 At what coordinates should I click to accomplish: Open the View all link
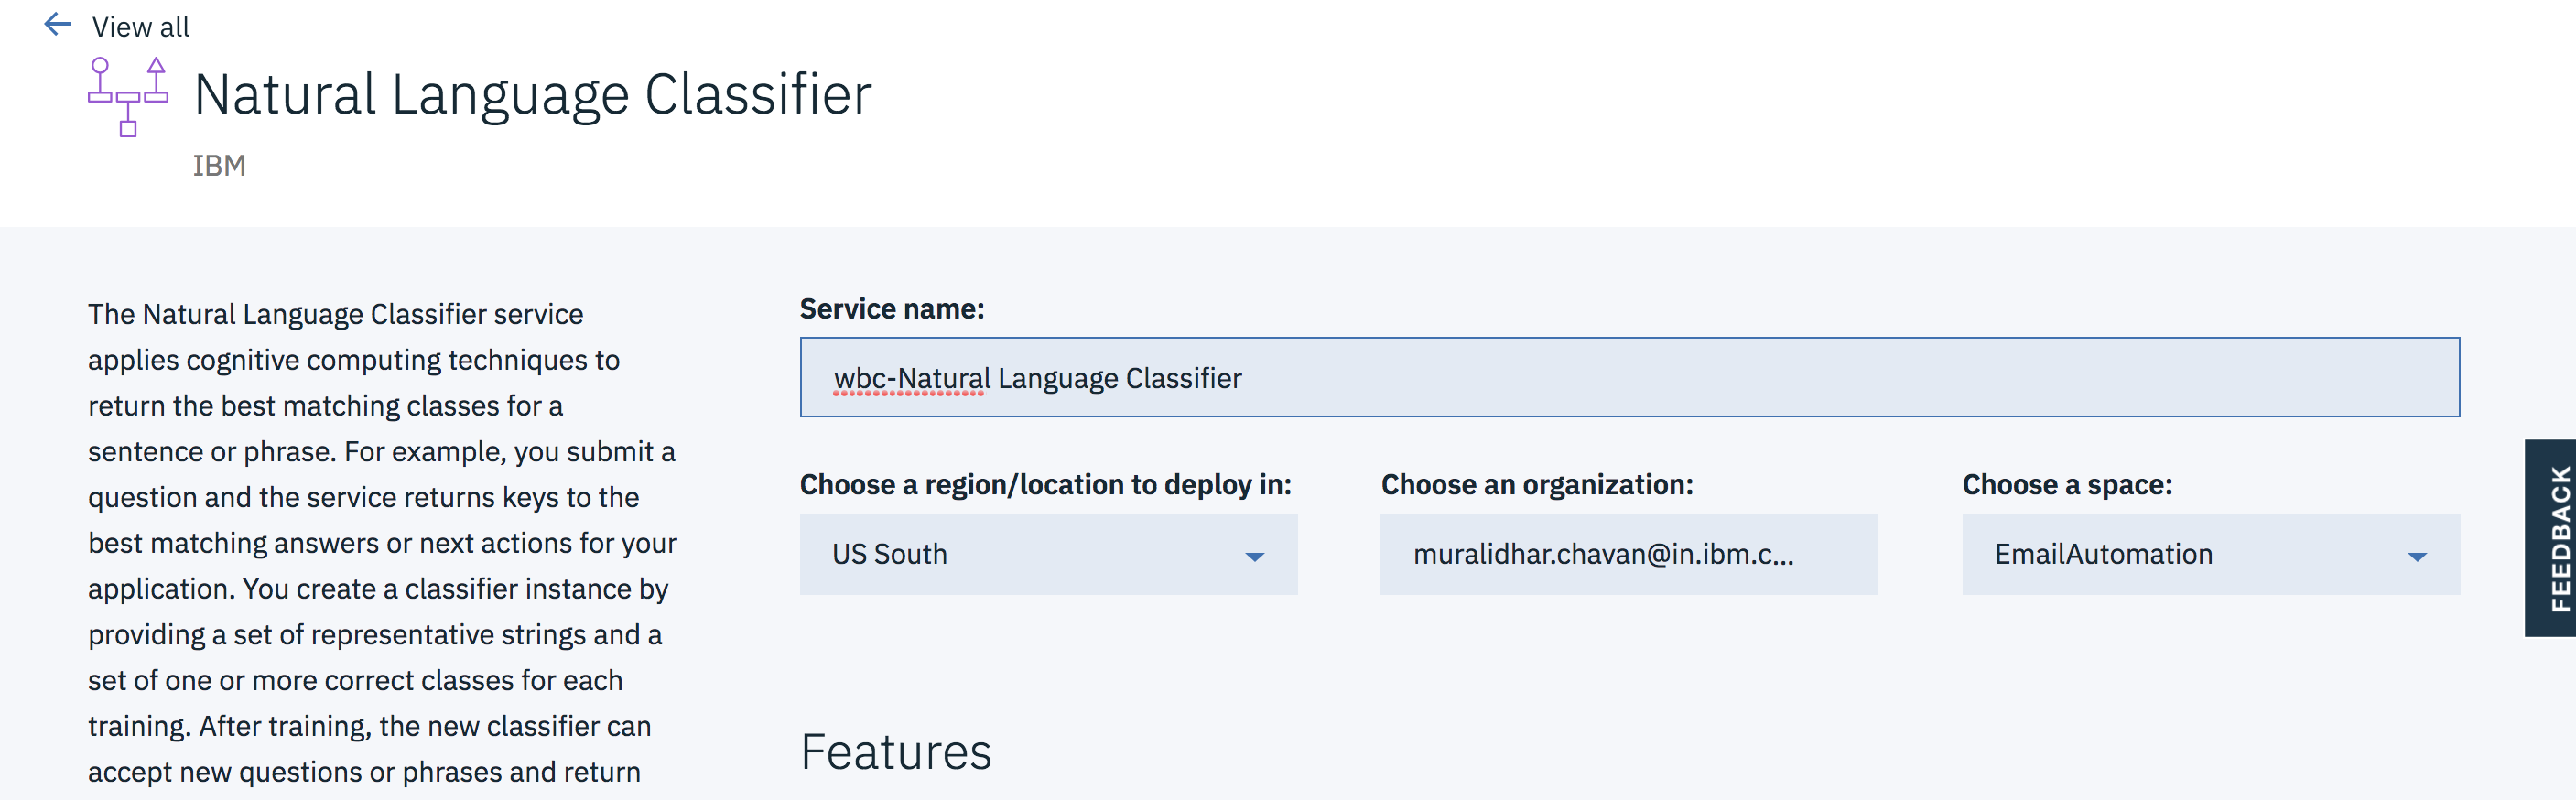[140, 27]
